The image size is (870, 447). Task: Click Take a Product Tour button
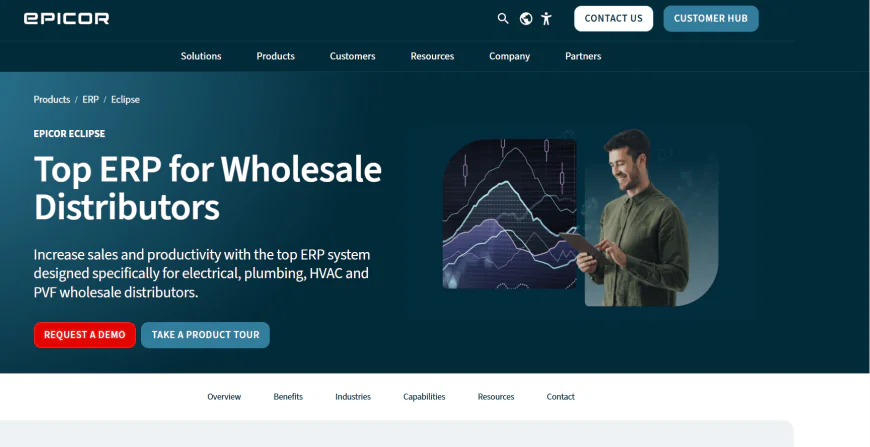[205, 335]
